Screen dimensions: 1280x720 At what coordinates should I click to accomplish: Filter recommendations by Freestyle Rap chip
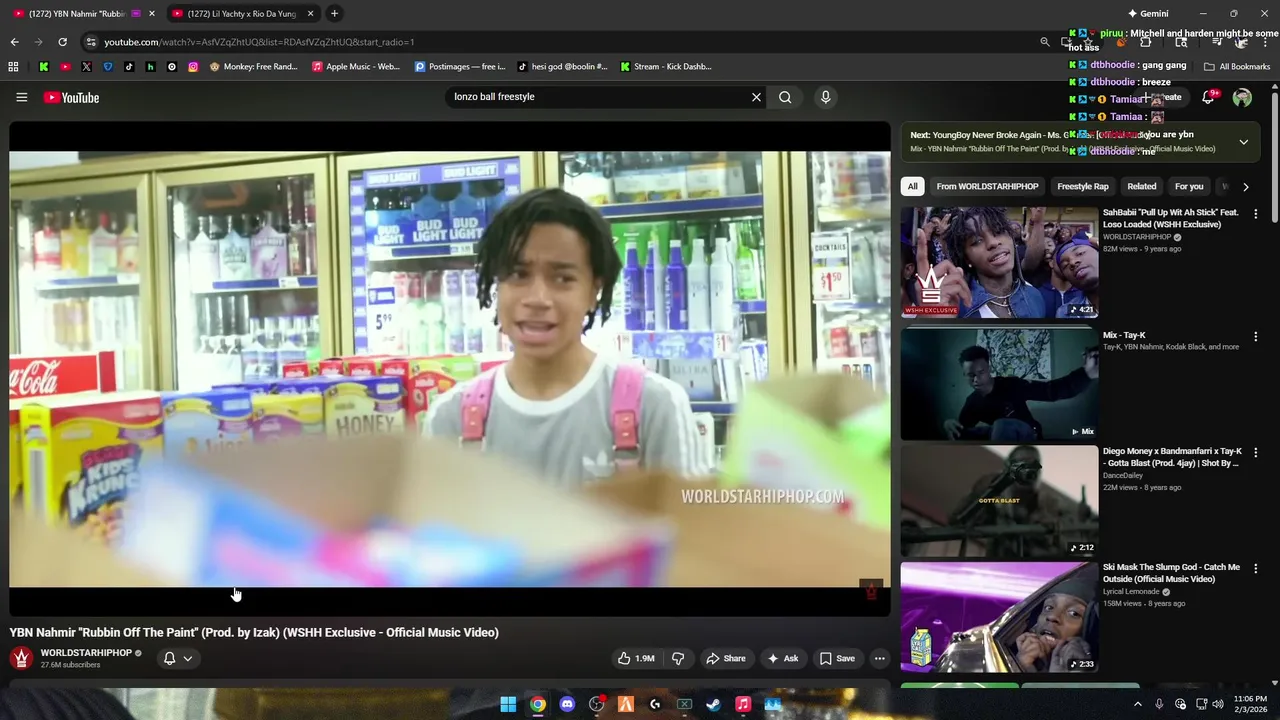click(x=1083, y=186)
